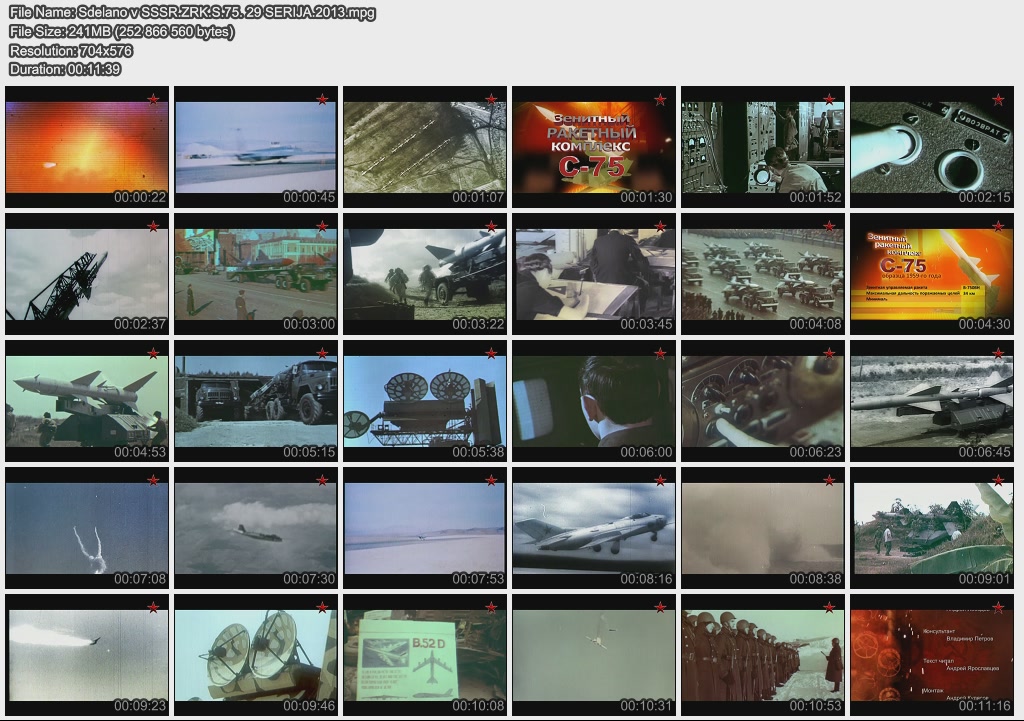The image size is (1024, 721).
Task: Click the 00:03:22 timestamp label
Action: click(477, 325)
